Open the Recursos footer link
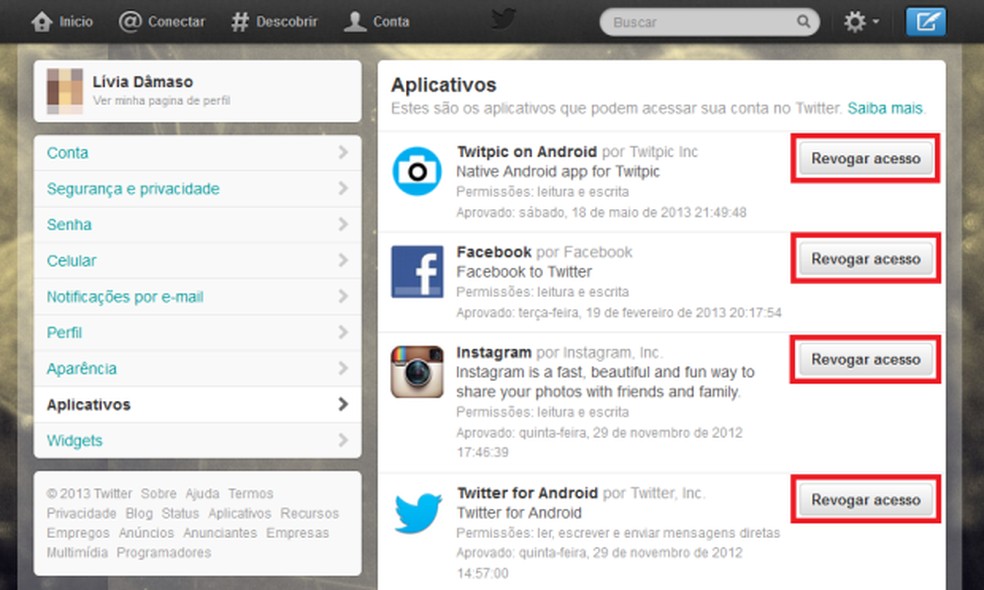The height and width of the screenshot is (590, 984). point(309,513)
